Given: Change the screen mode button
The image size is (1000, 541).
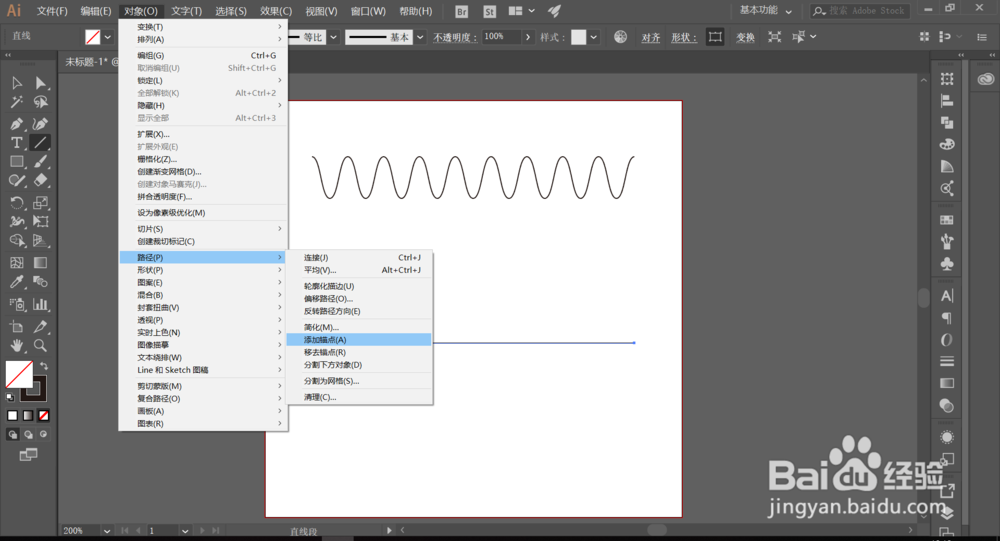Looking at the screenshot, I should 28,455.
